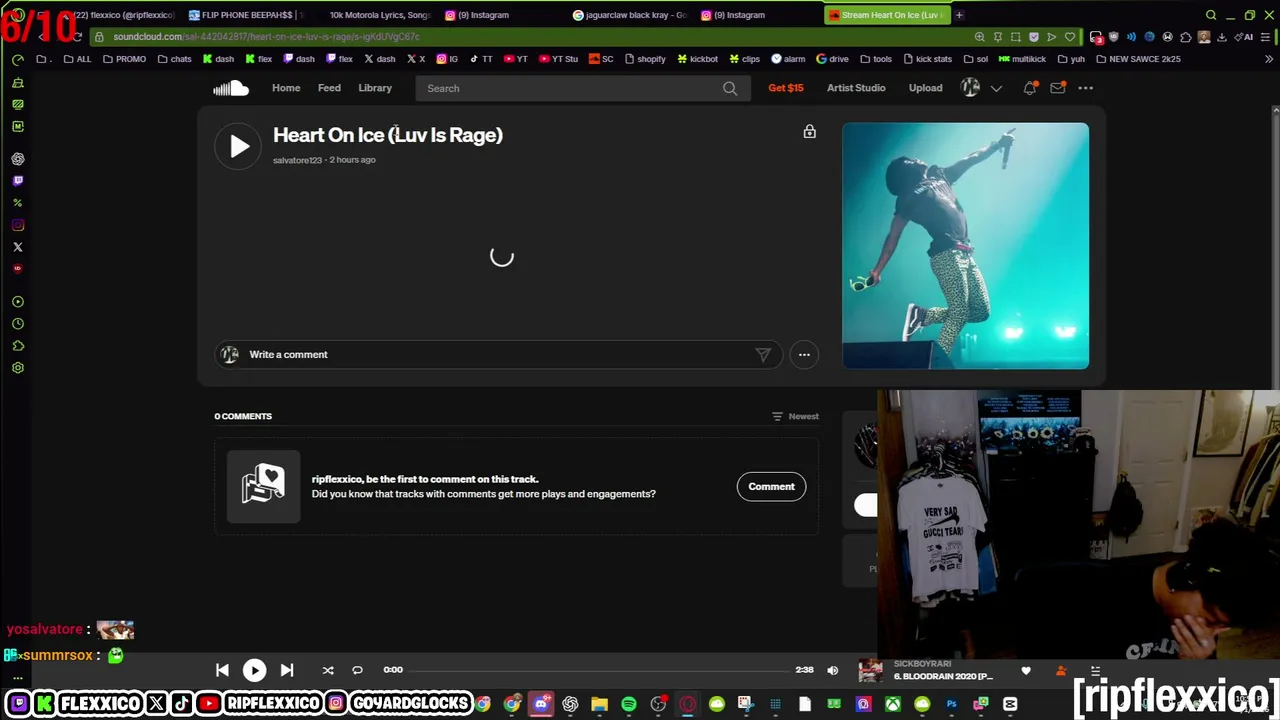
Task: Open the Xbox taskbar icon
Action: point(892,704)
